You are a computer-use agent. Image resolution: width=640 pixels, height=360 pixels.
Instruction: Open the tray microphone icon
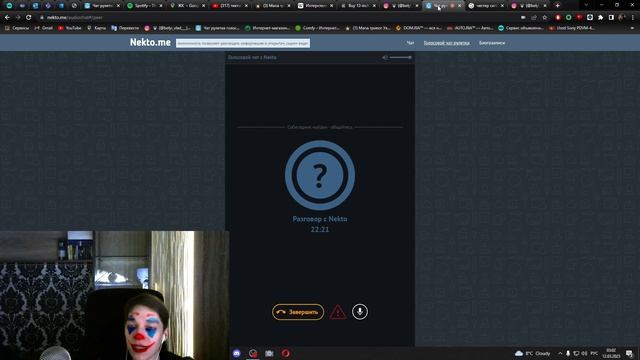[x=568, y=353]
